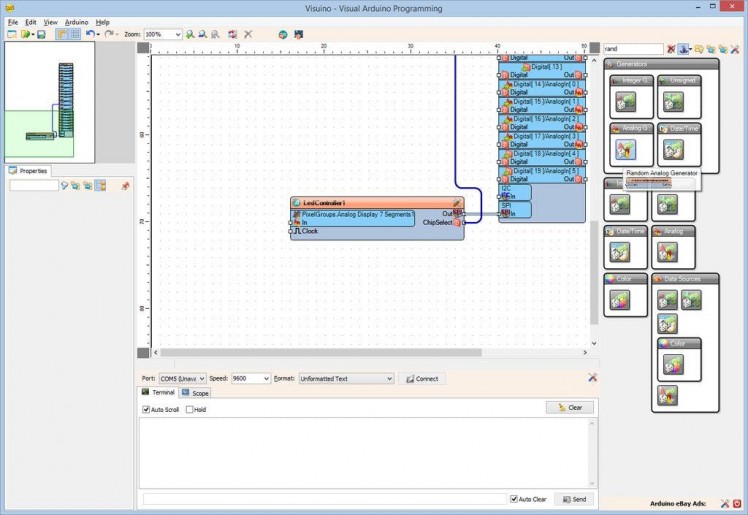This screenshot has height=515, width=748.
Task: Pick the Random Date/Time Generator component
Action: [x=673, y=149]
